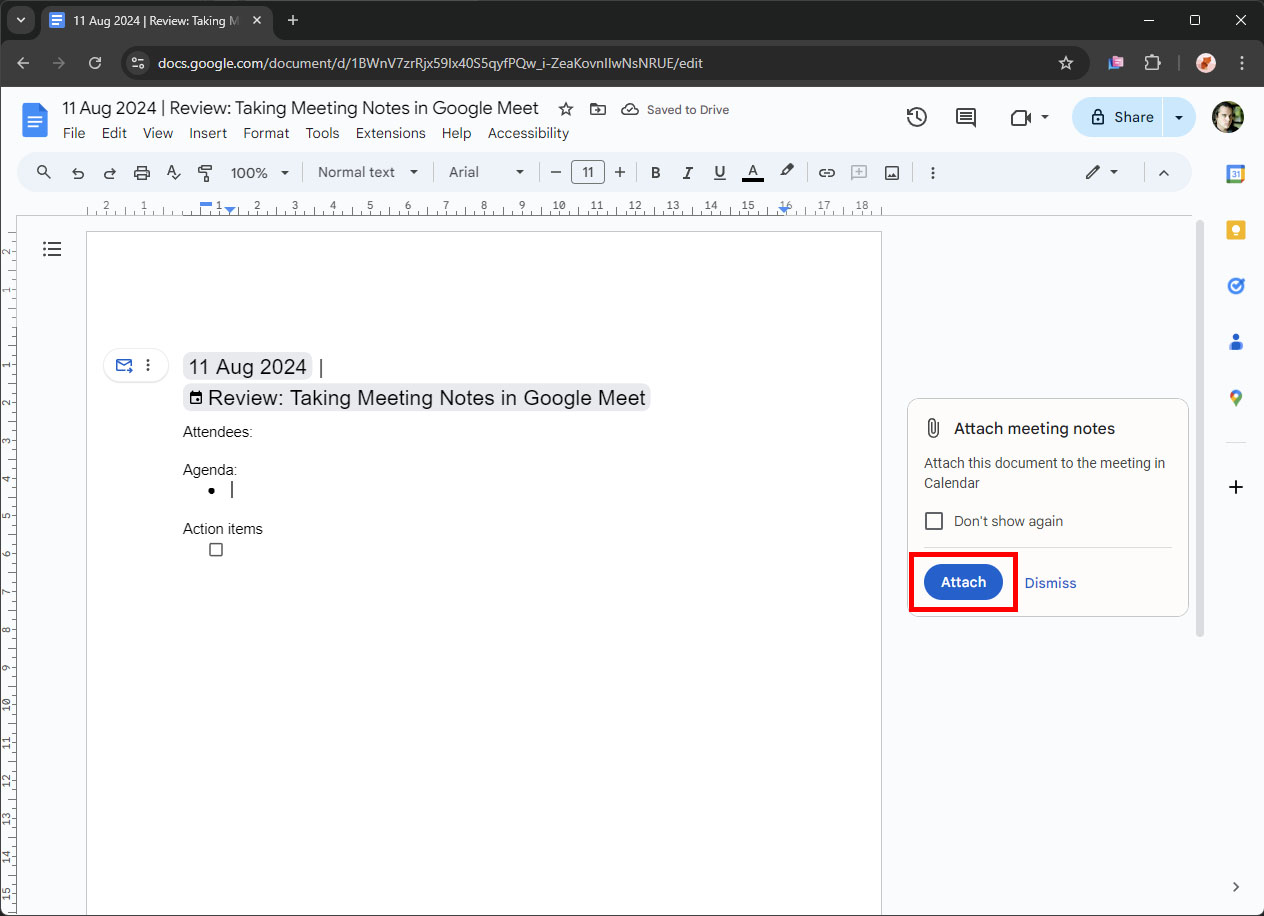Viewport: 1264px width, 916px height.
Task: Dismiss the attach meeting notes prompt
Action: 1050,583
